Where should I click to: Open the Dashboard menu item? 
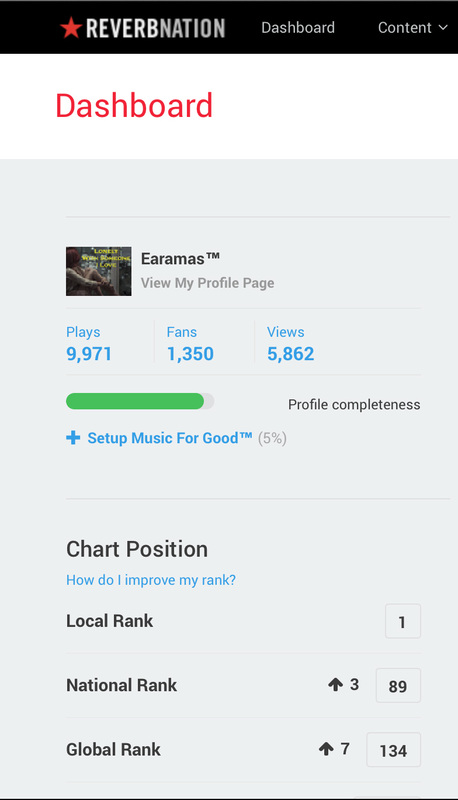pos(298,28)
